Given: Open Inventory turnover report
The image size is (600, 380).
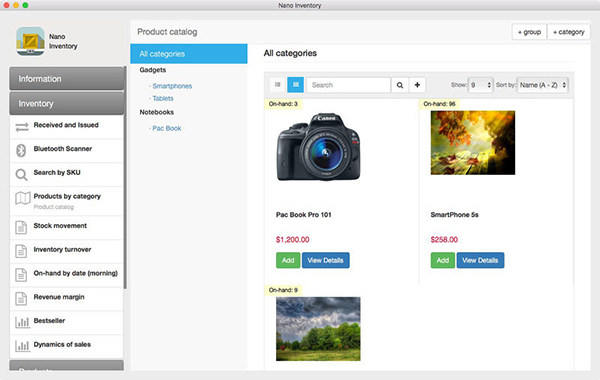Looking at the screenshot, I should point(67,251).
